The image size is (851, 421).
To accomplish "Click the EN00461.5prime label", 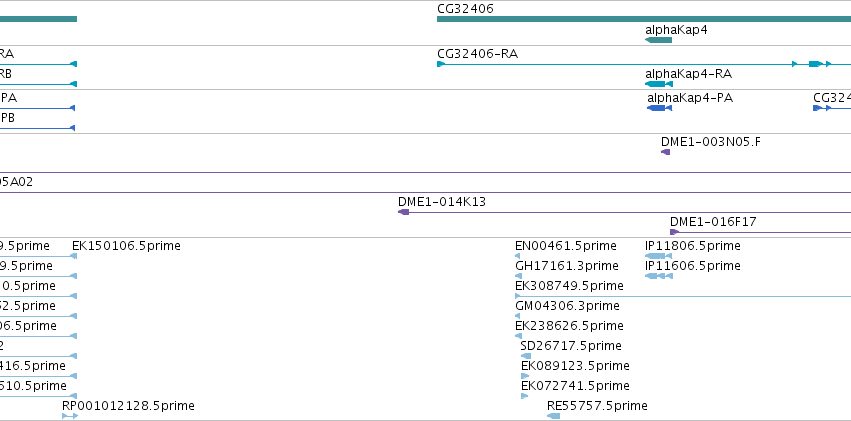I will click(566, 246).
